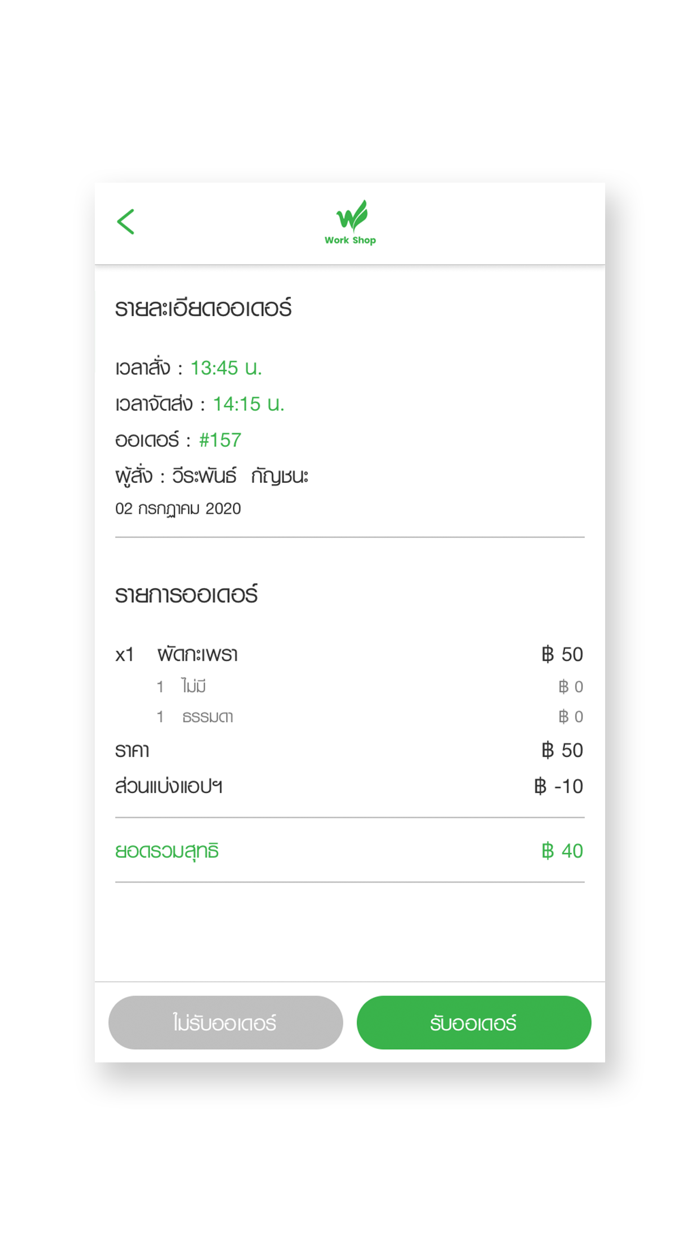The width and height of the screenshot is (700, 1244).
Task: Click the green ยอดรวมสุทธิ net total label
Action: (167, 852)
